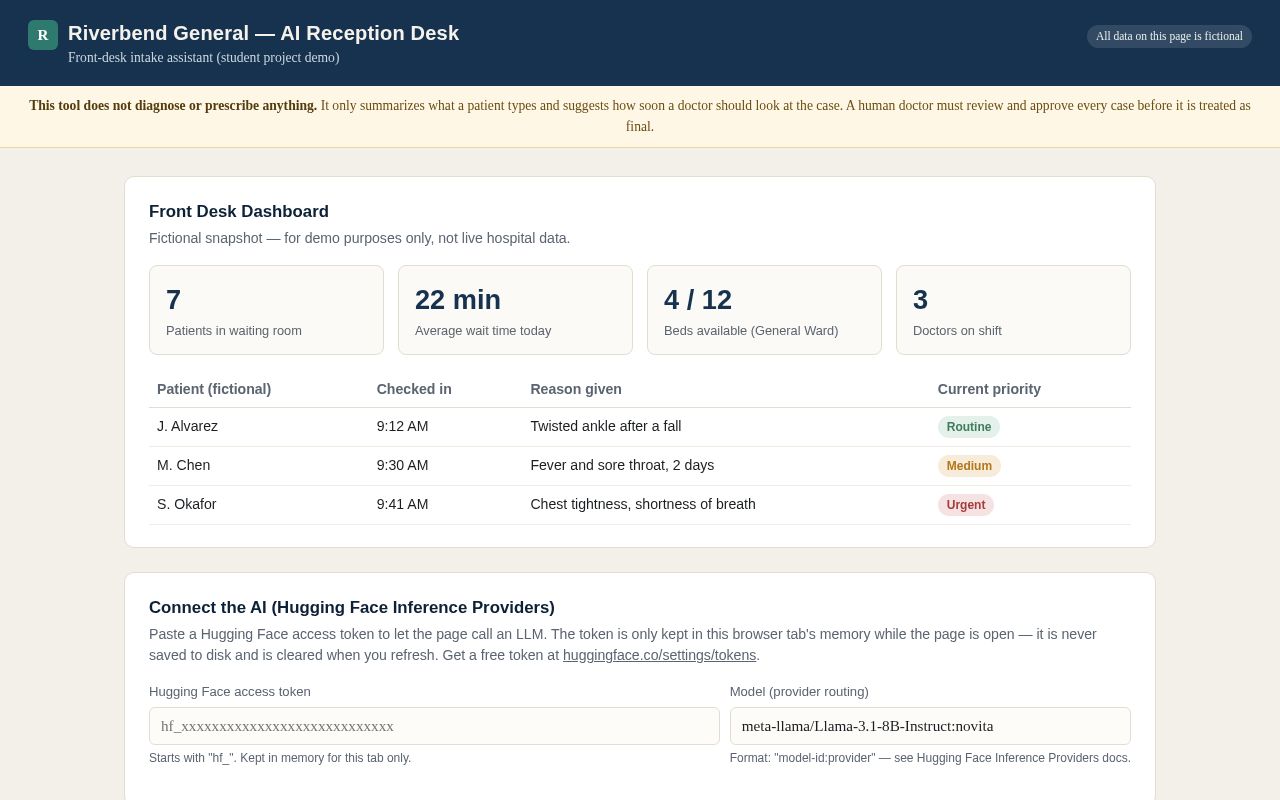Image resolution: width=1280 pixels, height=800 pixels.
Task: Select the S. Okafor patient name
Action: tap(186, 504)
